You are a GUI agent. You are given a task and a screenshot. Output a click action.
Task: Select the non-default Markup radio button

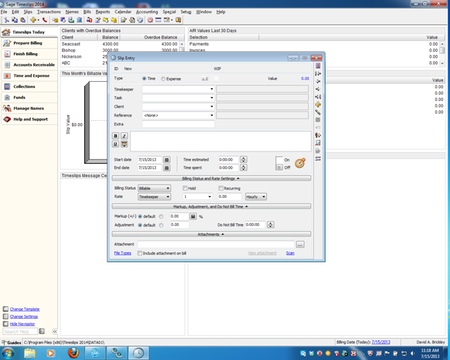161,217
